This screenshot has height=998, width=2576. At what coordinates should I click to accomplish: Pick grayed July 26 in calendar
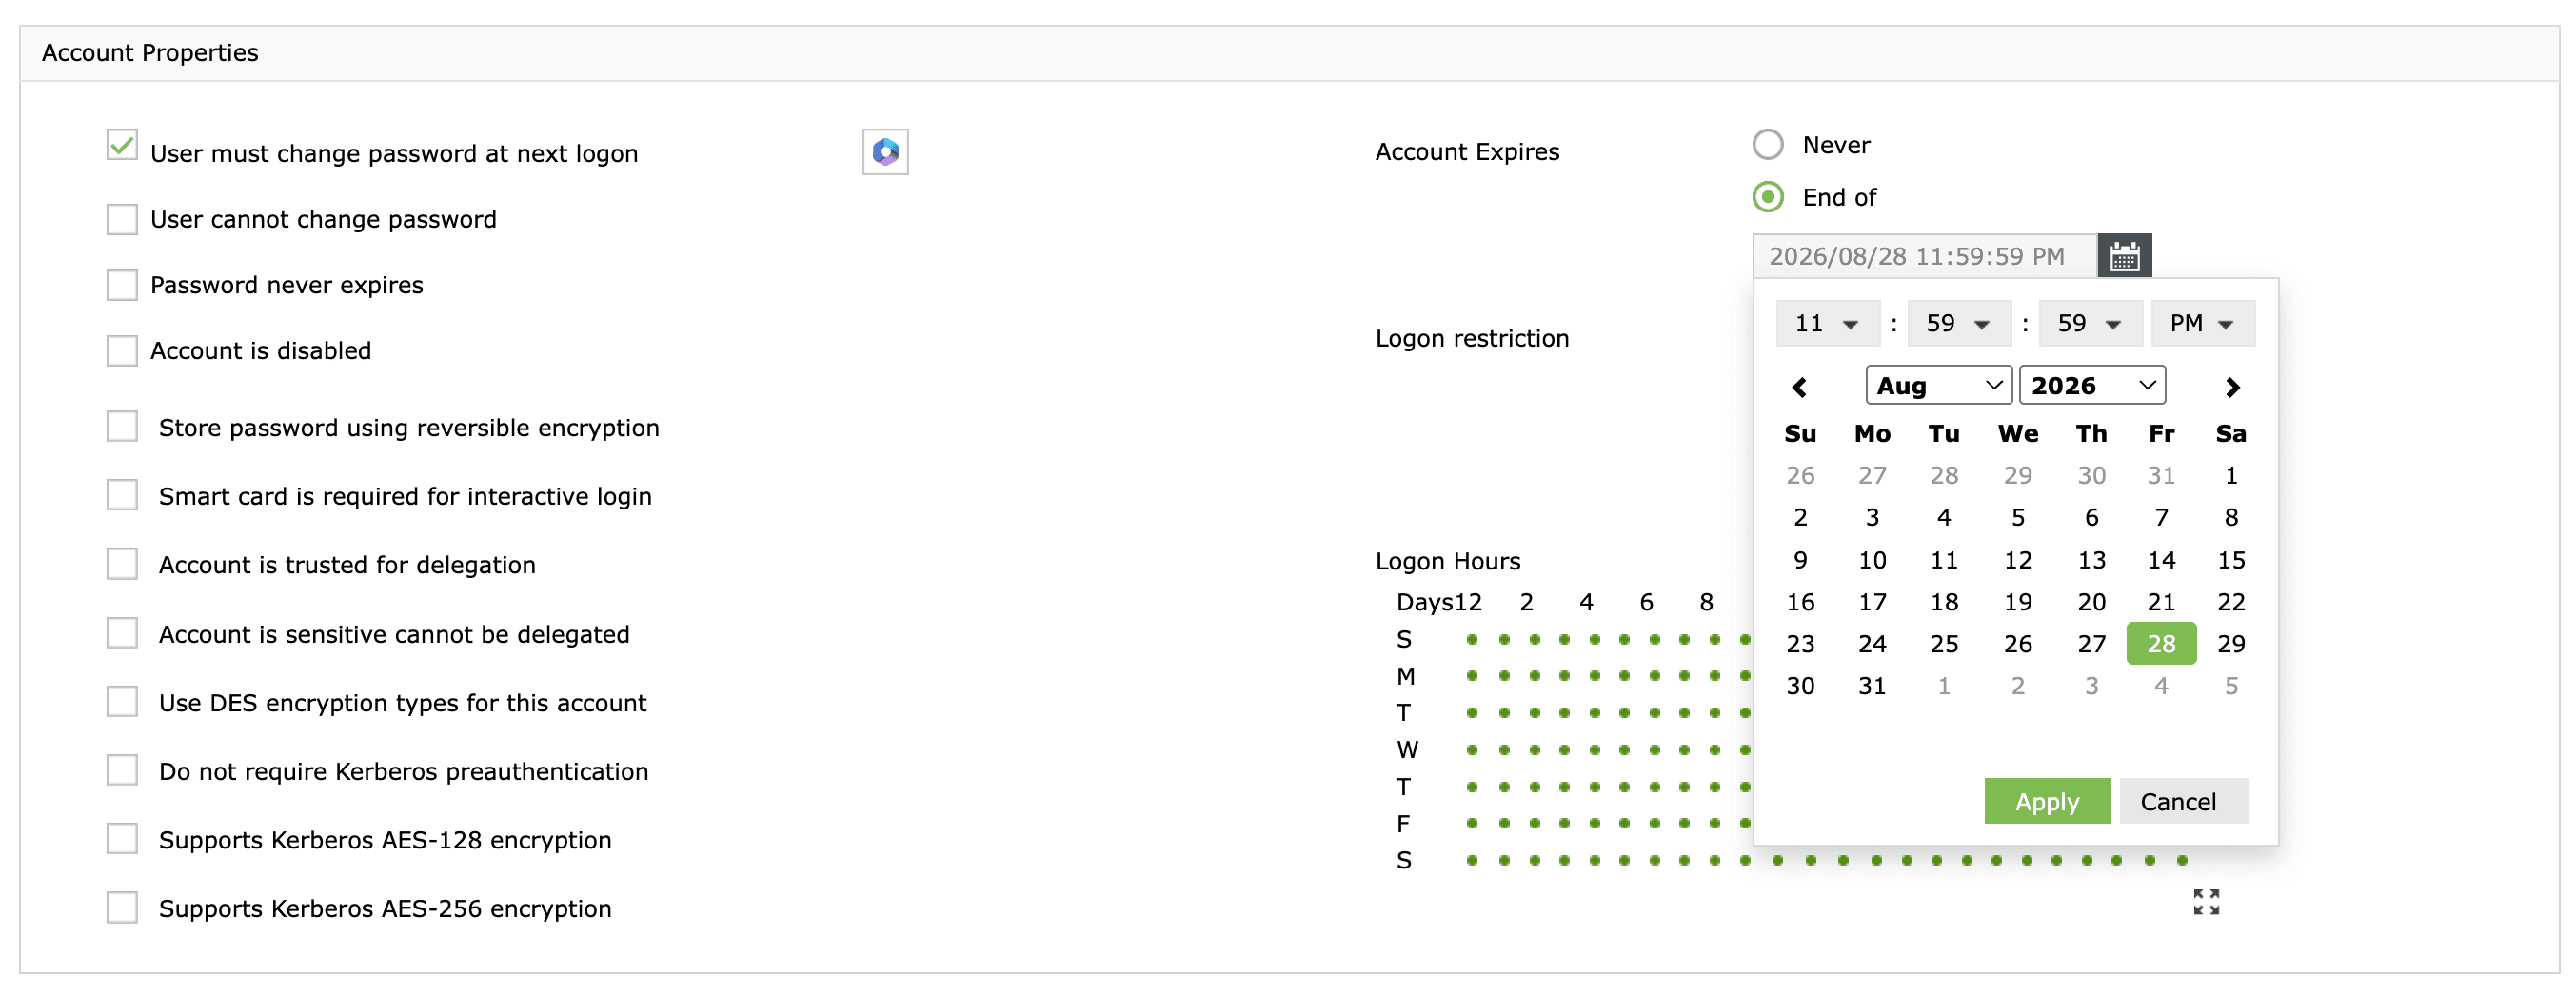(x=1800, y=476)
